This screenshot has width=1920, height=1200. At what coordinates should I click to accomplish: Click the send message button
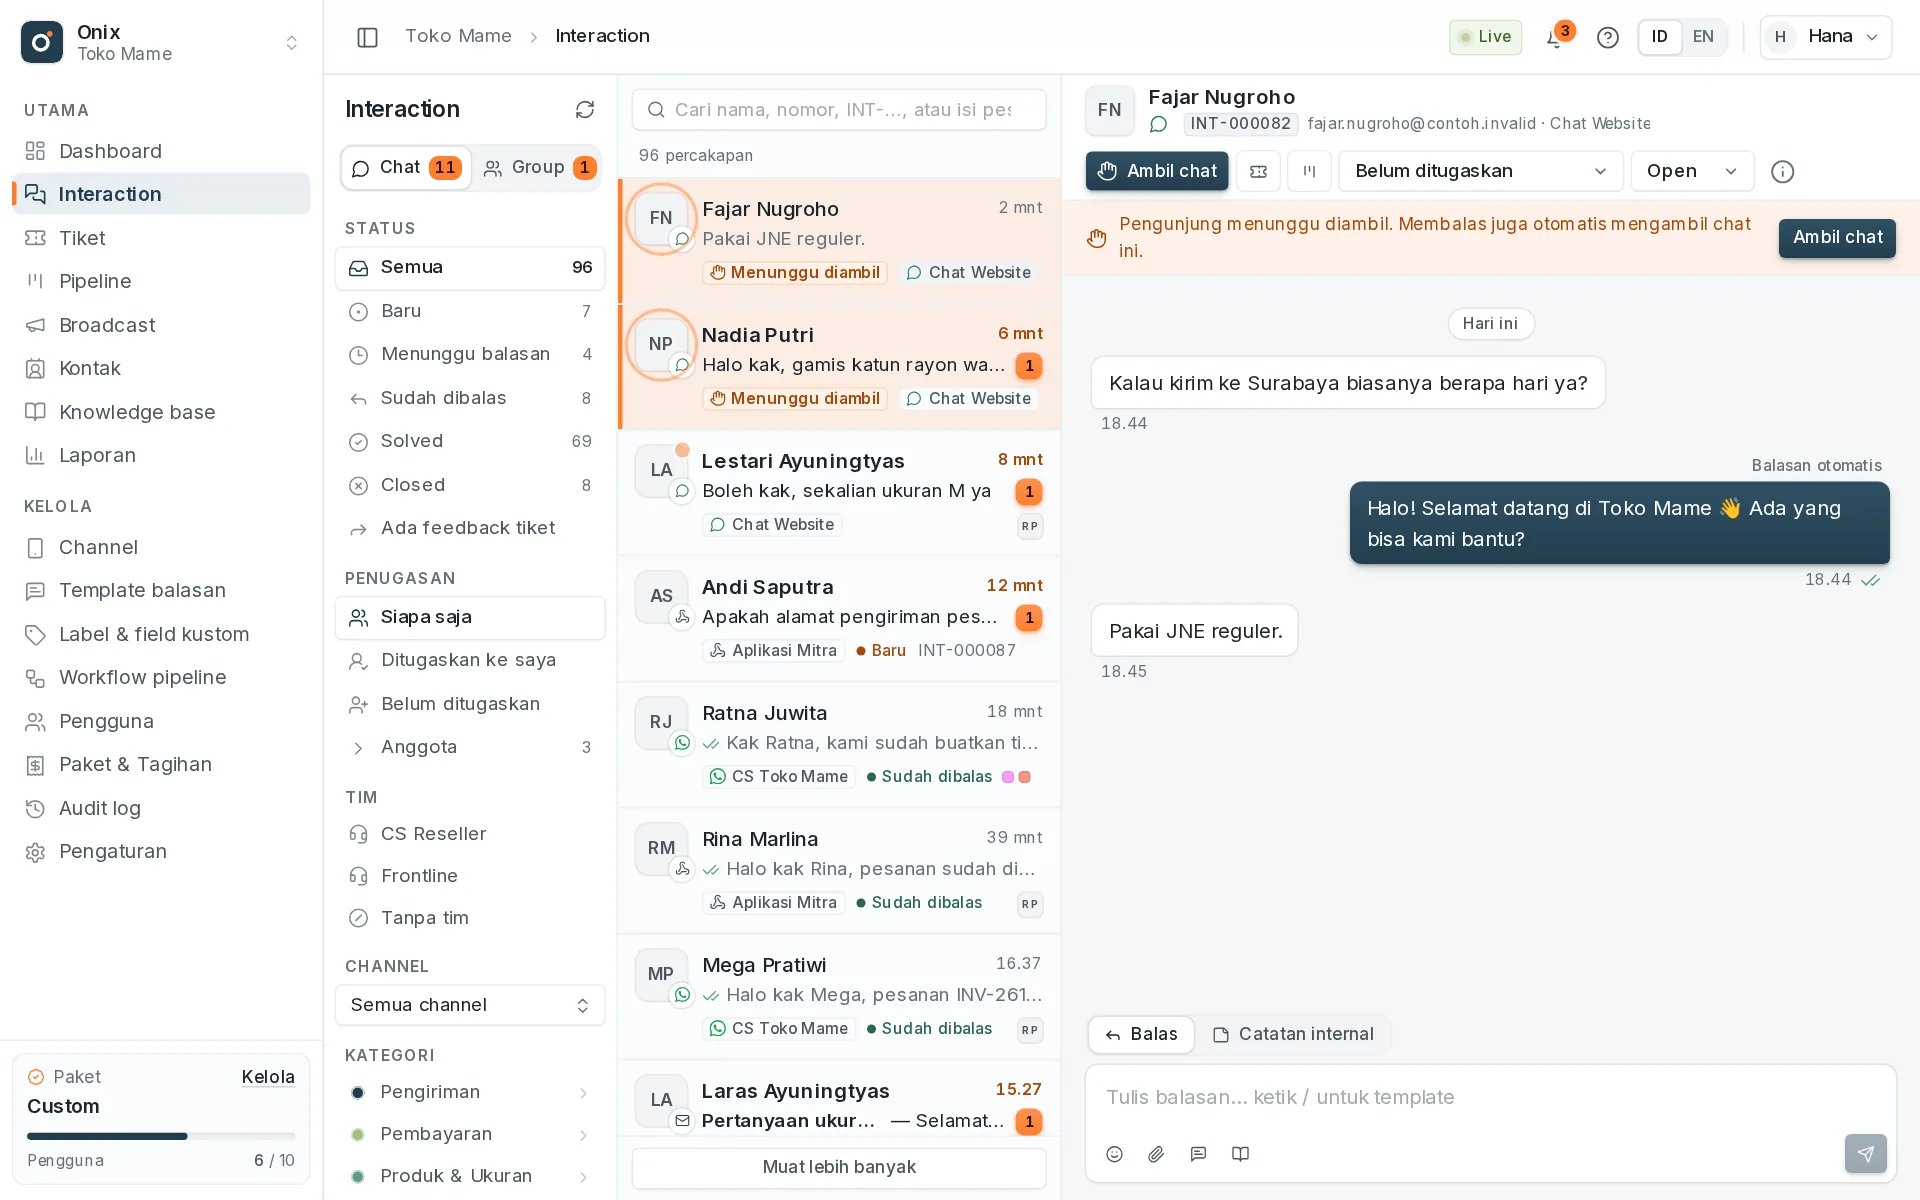coord(1865,1154)
